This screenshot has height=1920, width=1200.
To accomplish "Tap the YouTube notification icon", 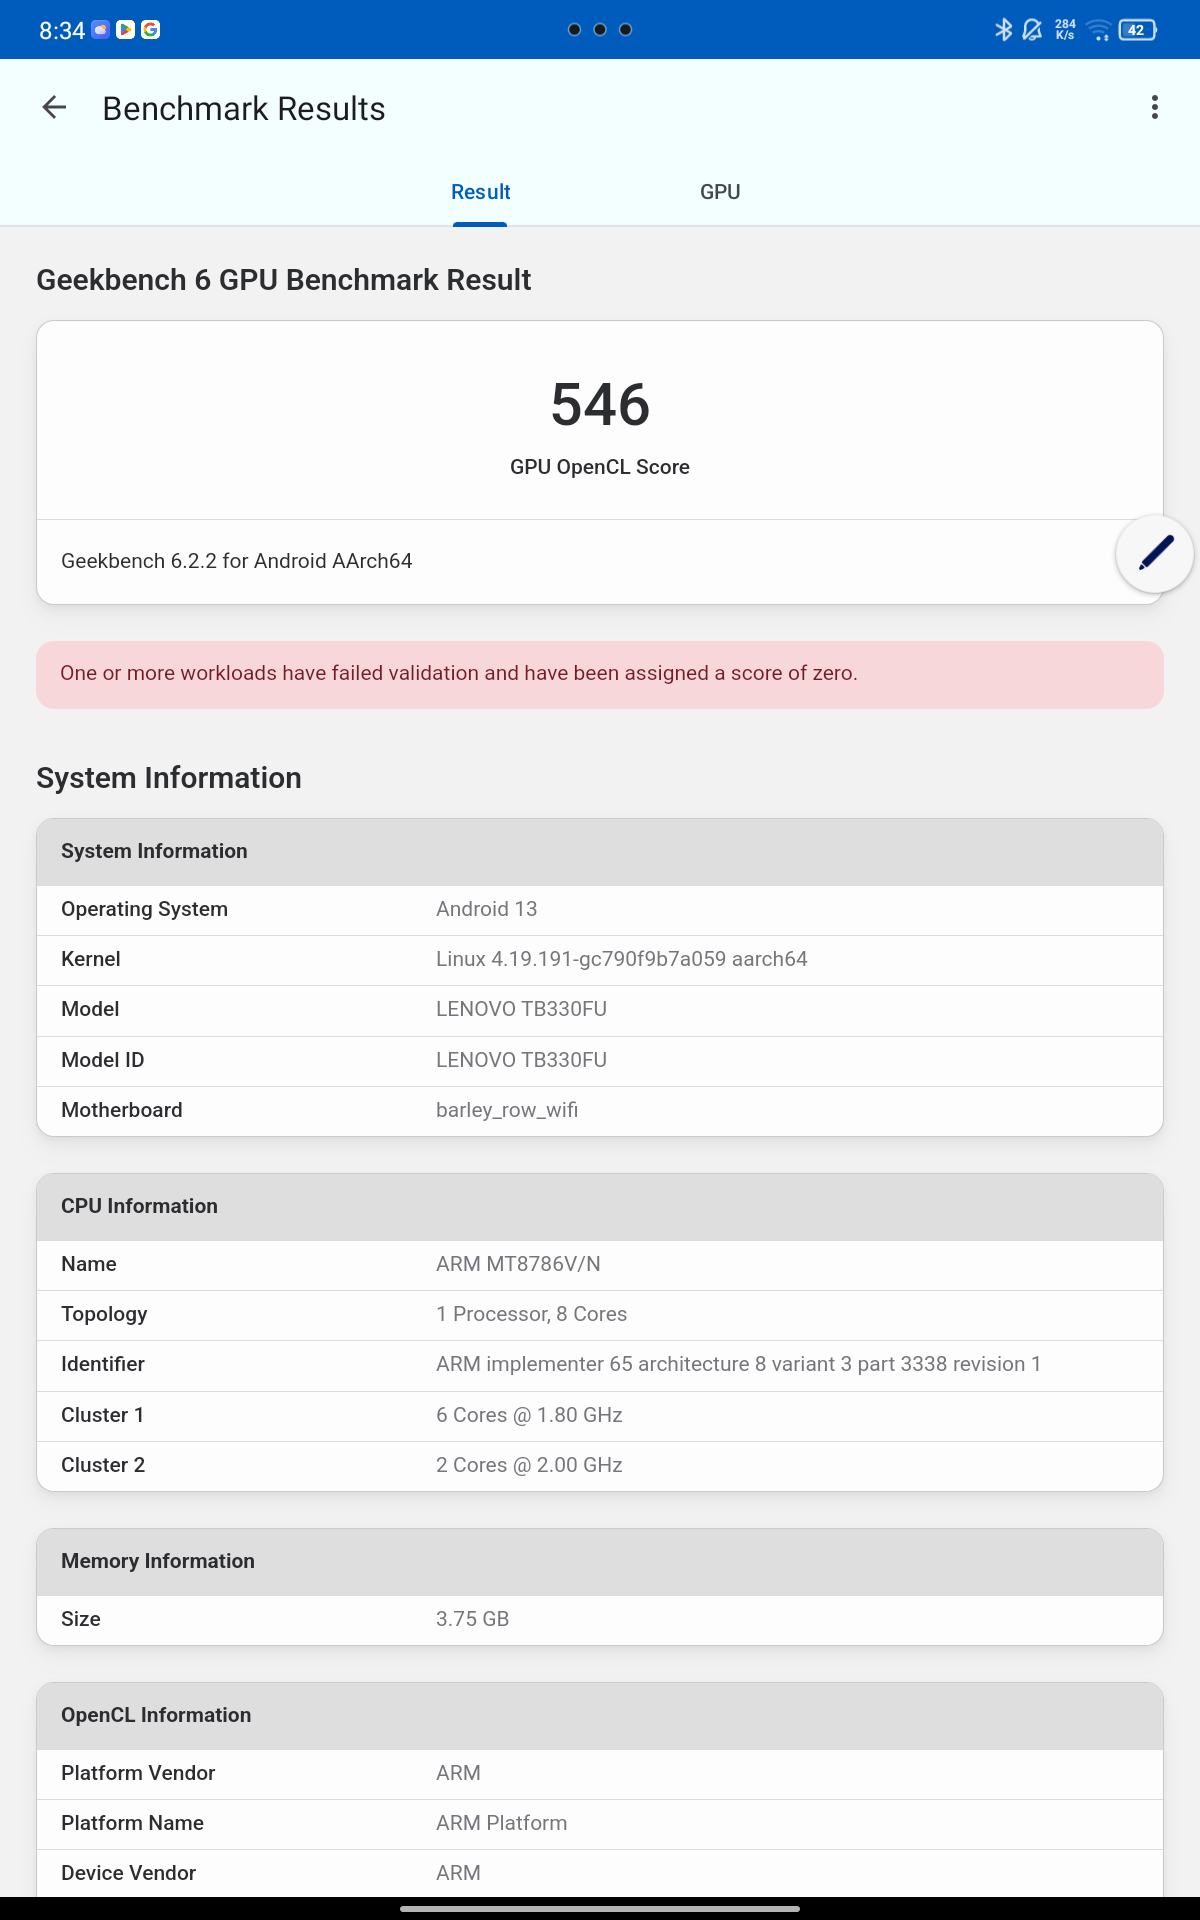I will pyautogui.click(x=124, y=30).
